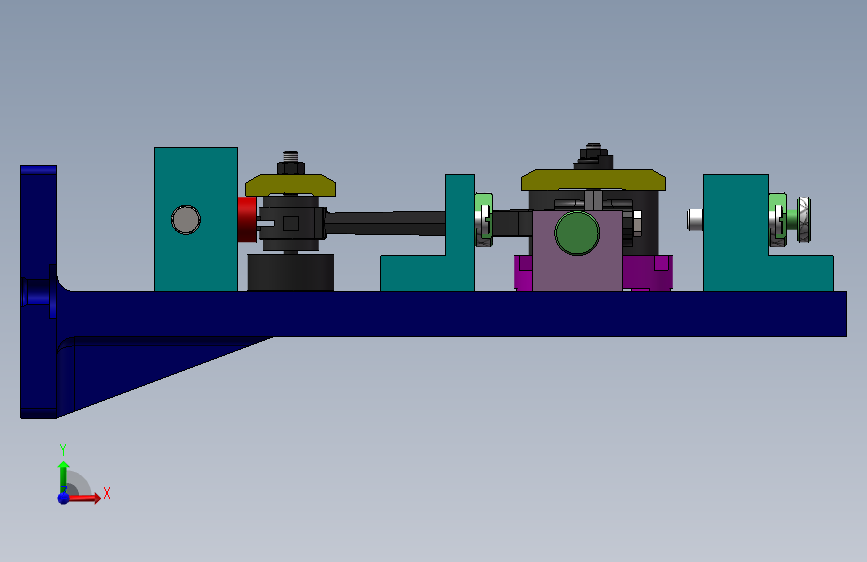Pick the hex nut atop the left clamp

291,168
